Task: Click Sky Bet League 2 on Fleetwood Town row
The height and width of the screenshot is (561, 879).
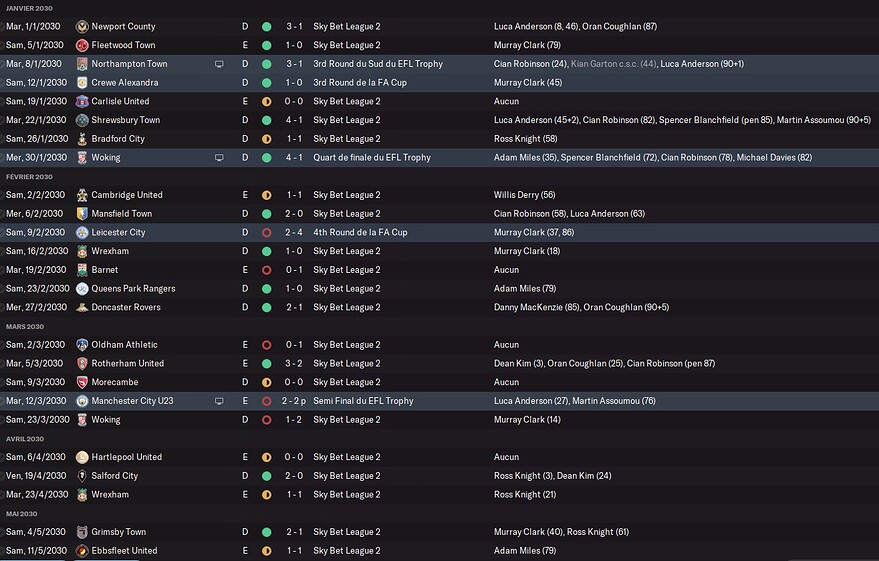Action: [x=346, y=45]
